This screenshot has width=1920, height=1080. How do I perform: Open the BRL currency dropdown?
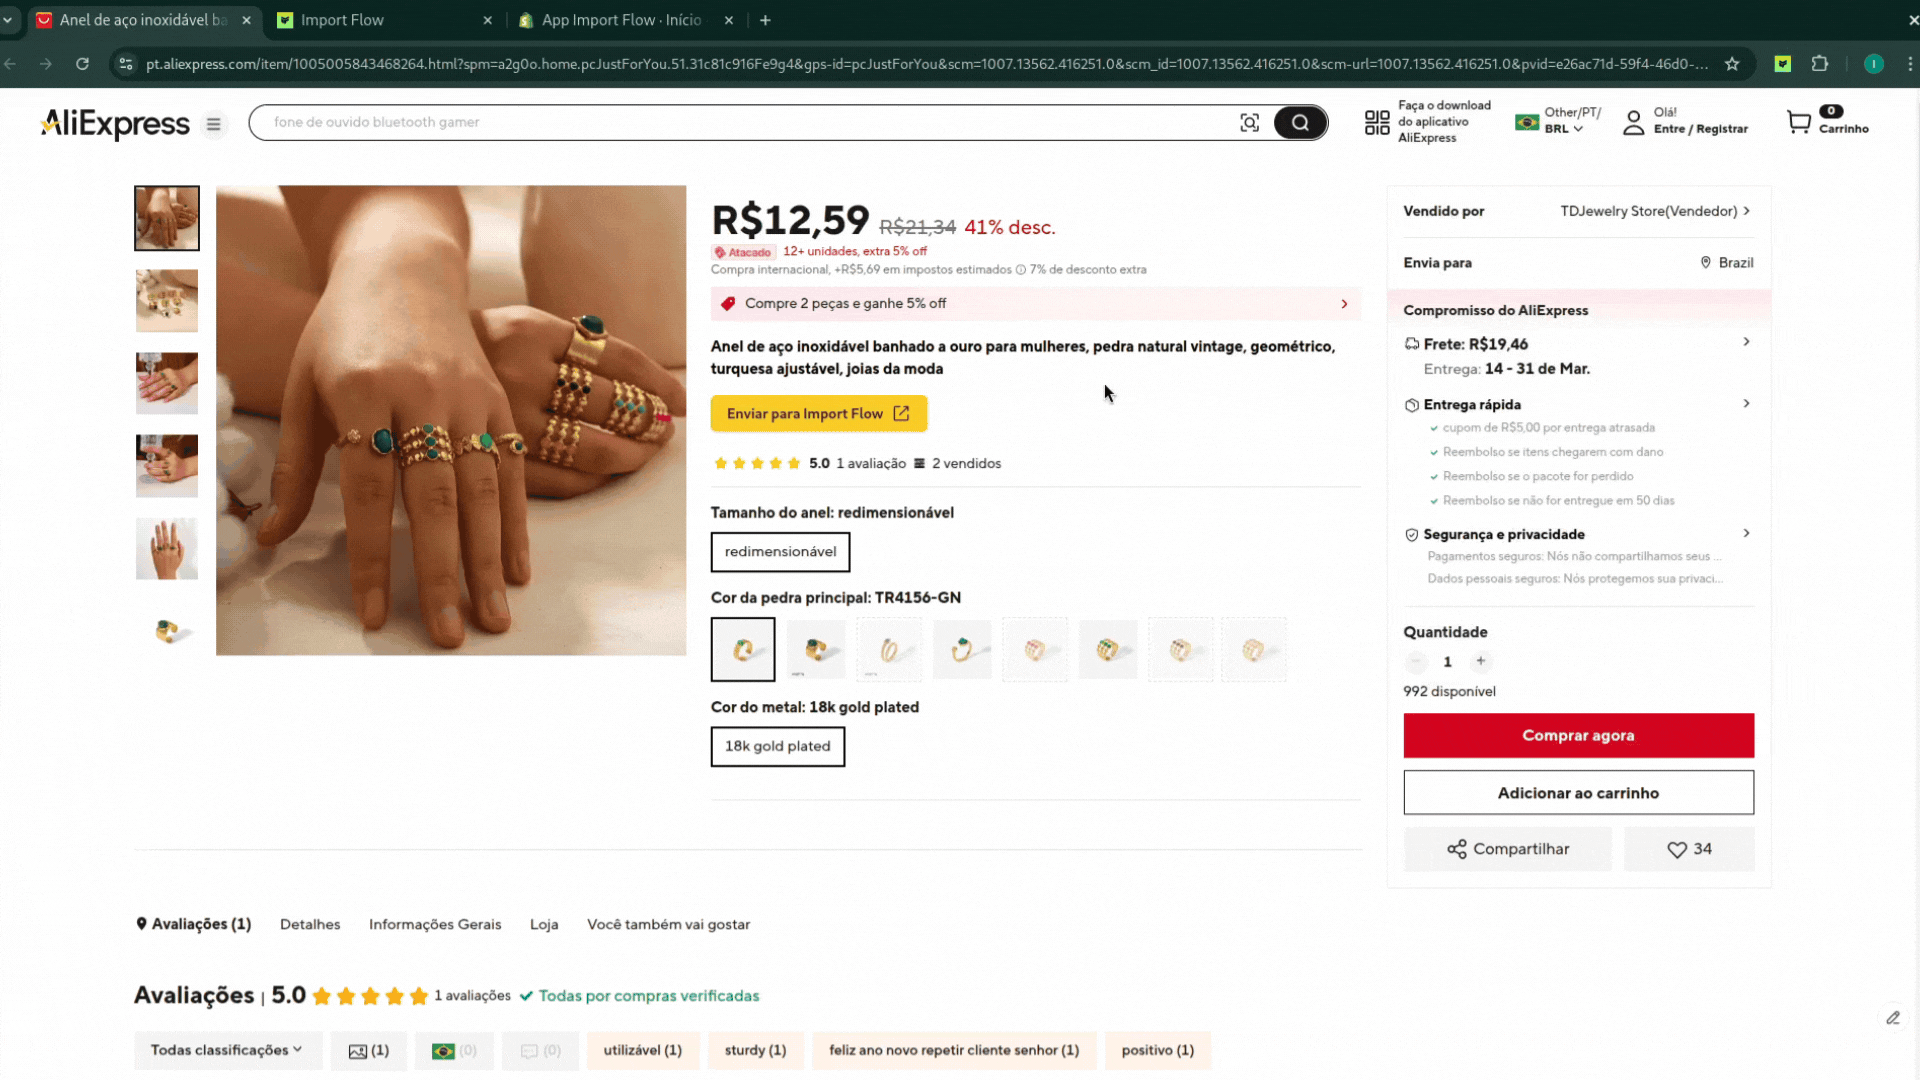tap(1557, 128)
